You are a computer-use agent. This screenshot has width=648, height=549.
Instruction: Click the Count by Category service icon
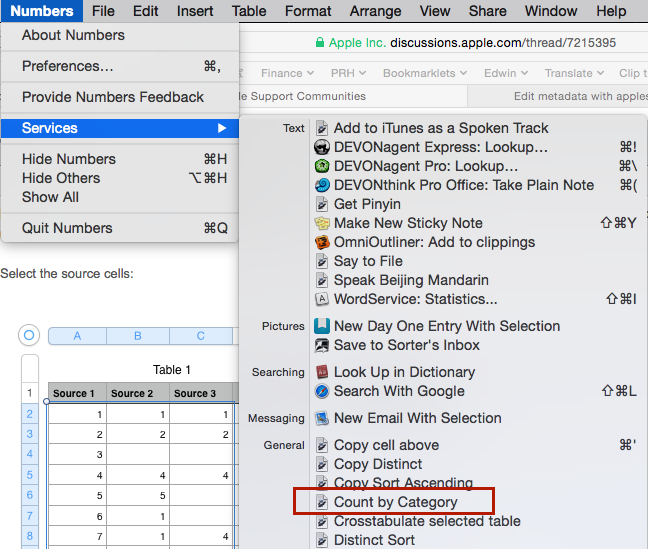point(322,502)
